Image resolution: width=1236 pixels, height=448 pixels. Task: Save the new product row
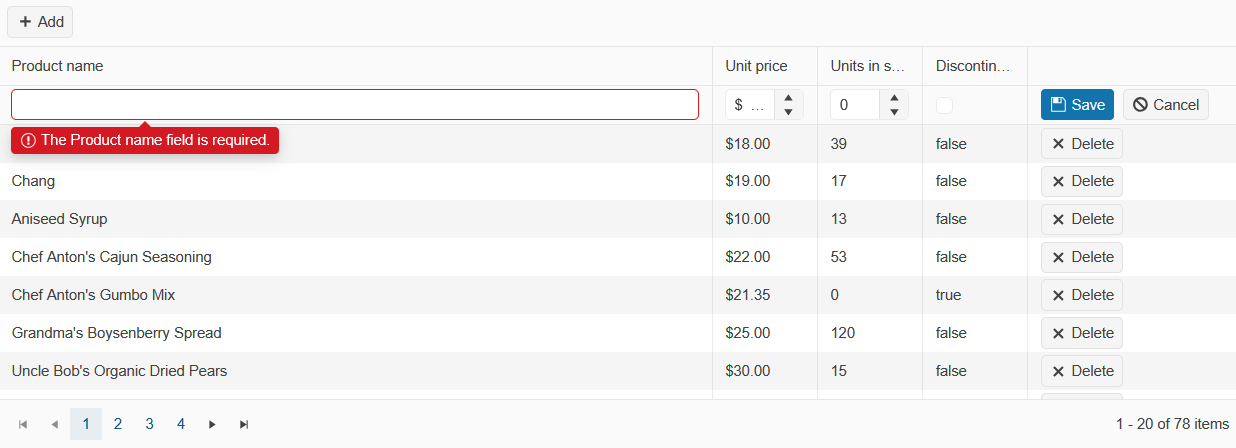point(1077,105)
